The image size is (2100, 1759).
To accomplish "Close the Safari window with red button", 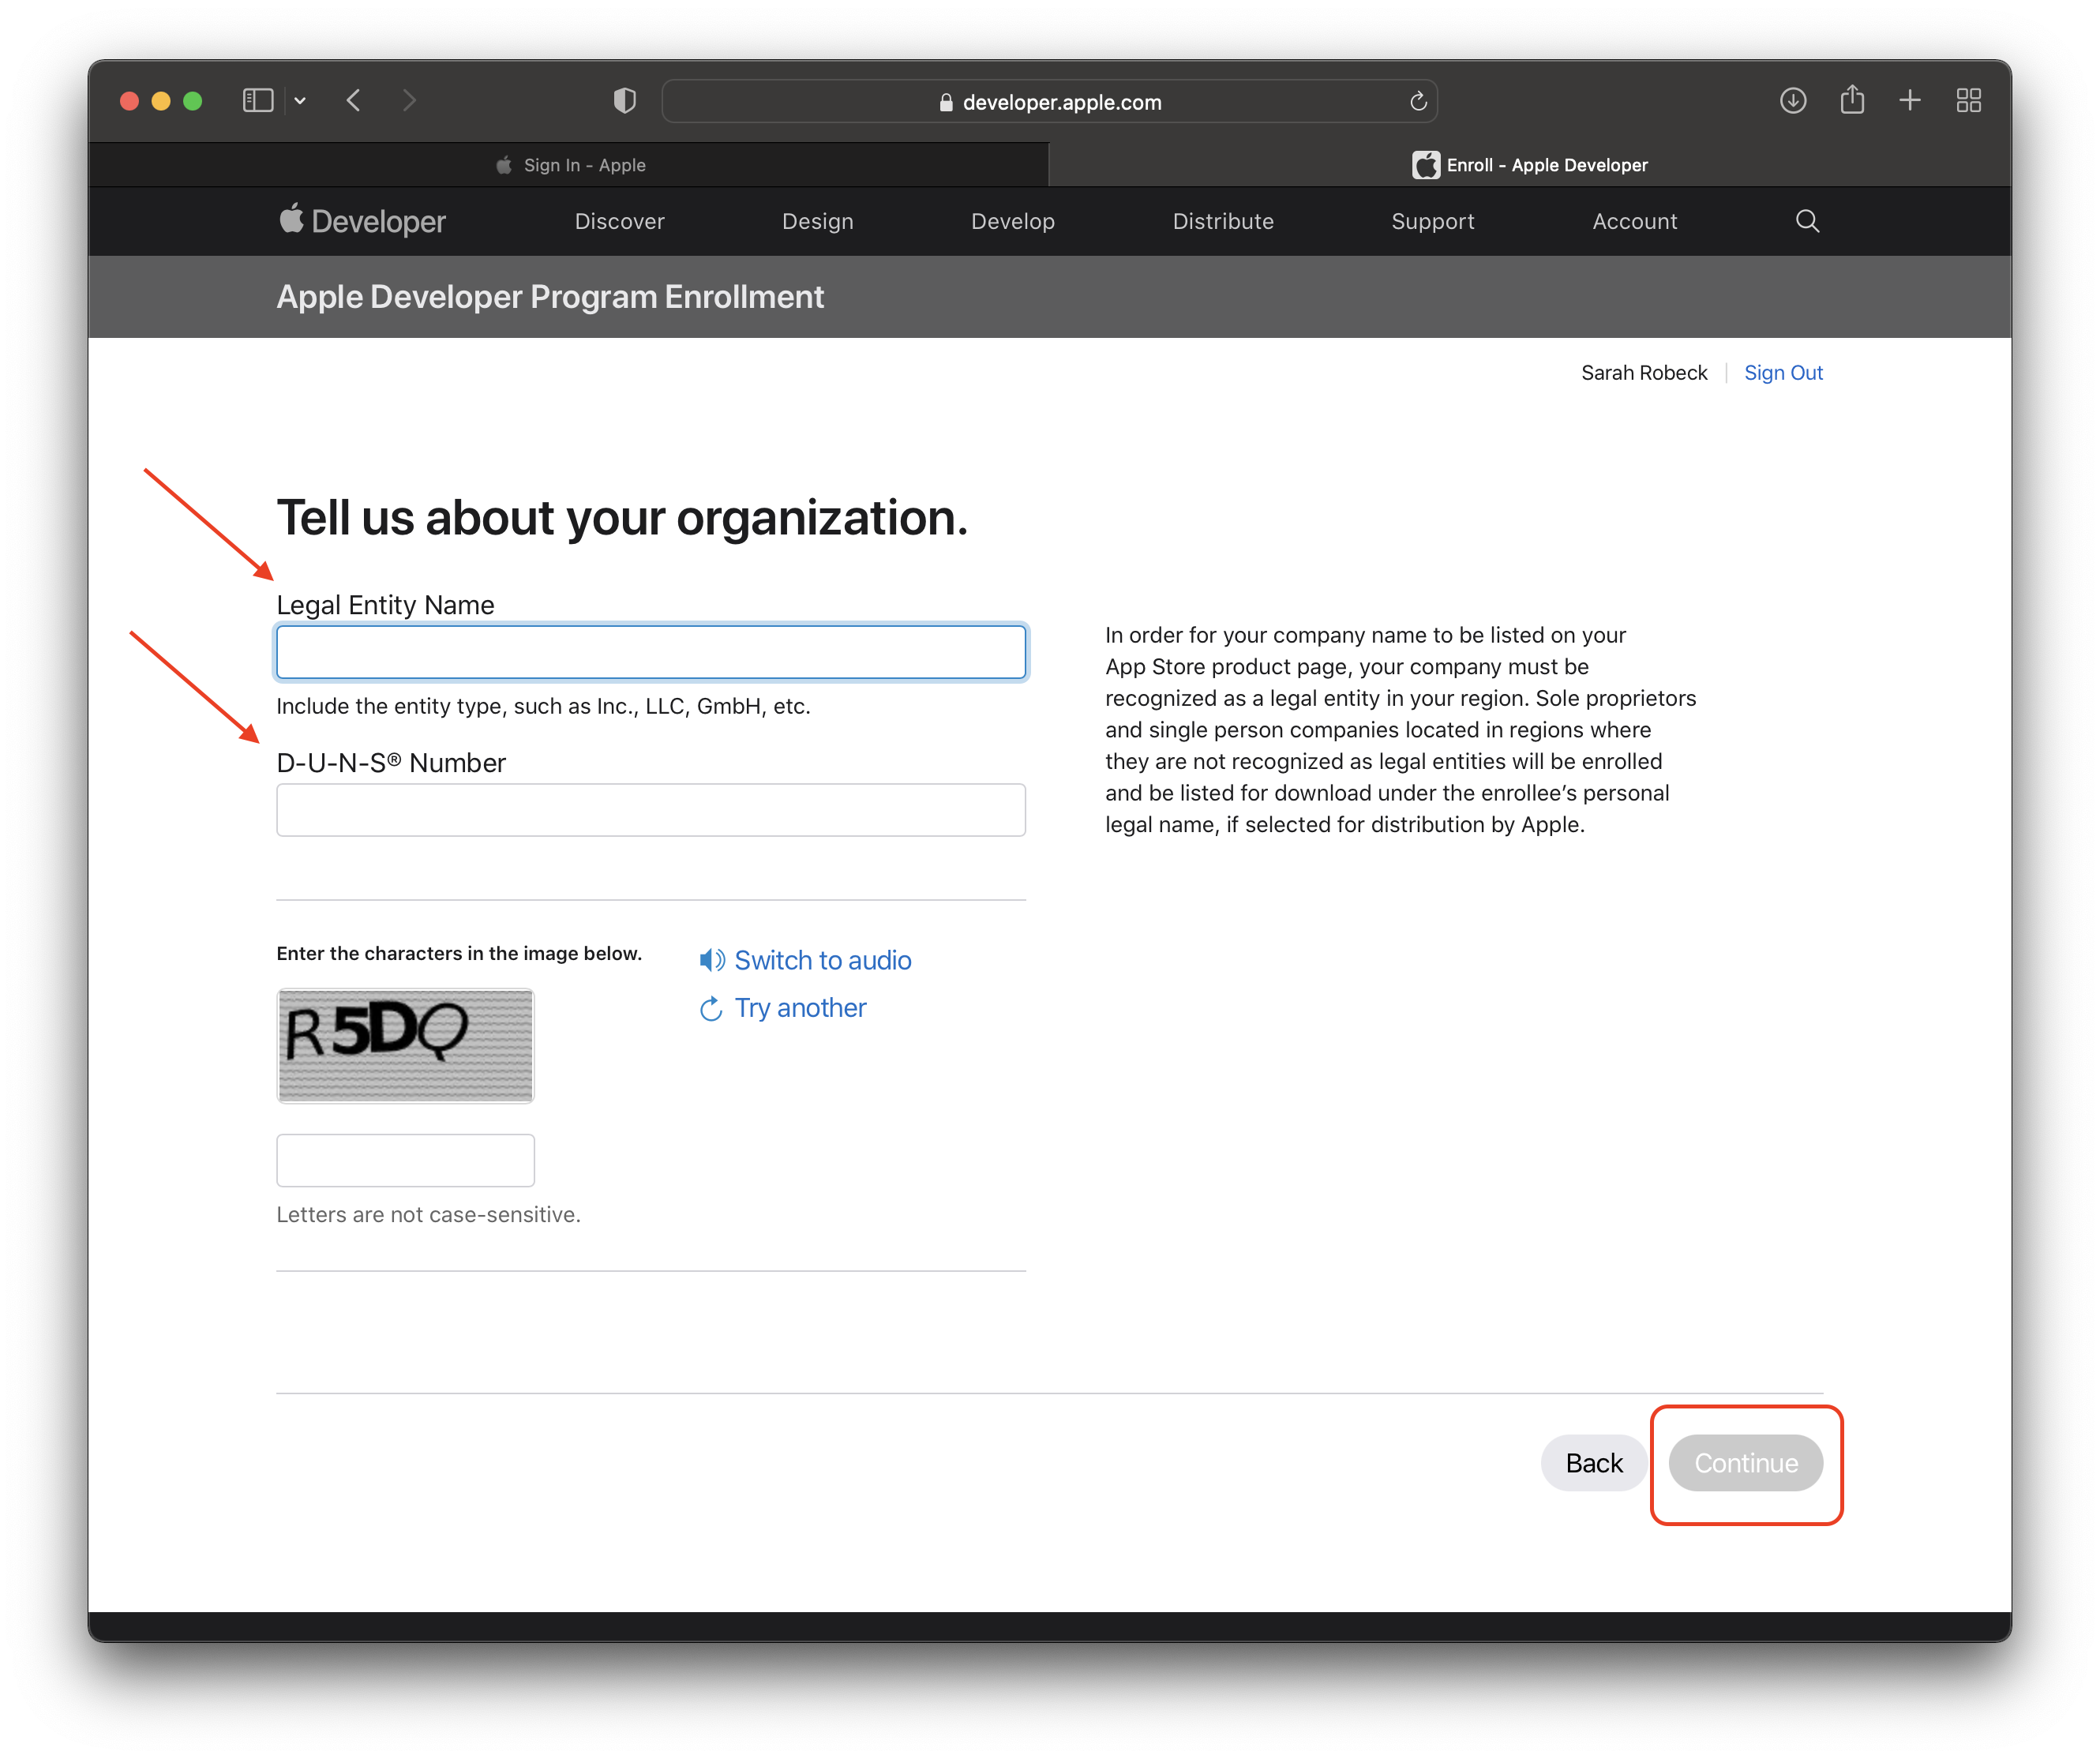I will click(129, 101).
